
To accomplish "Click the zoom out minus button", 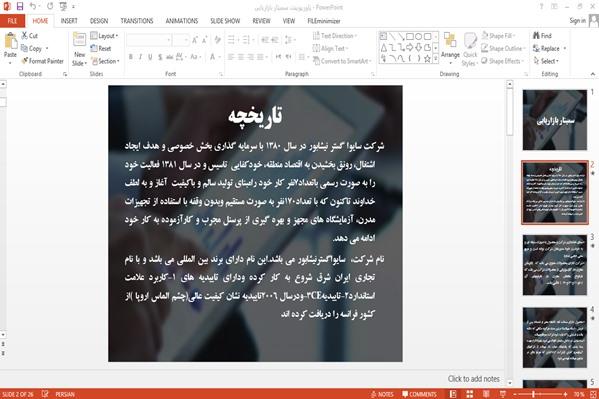I will 515,394.
